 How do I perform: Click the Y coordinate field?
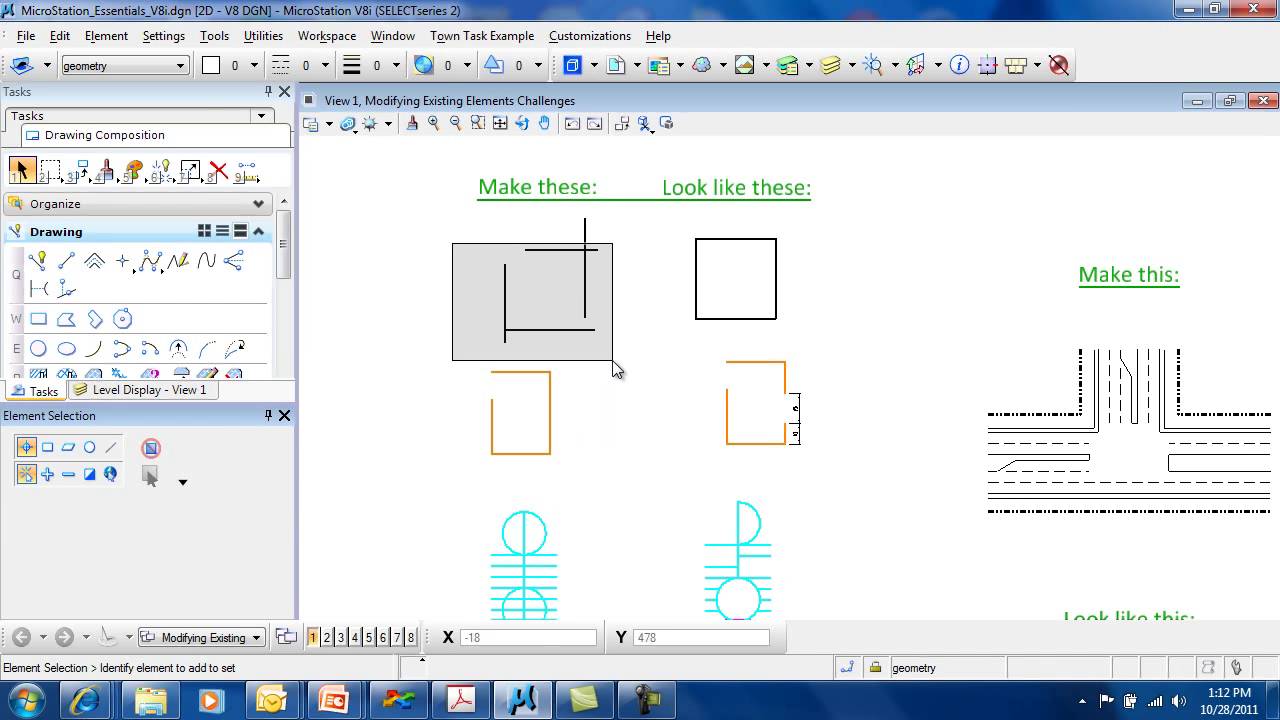pyautogui.click(x=701, y=637)
